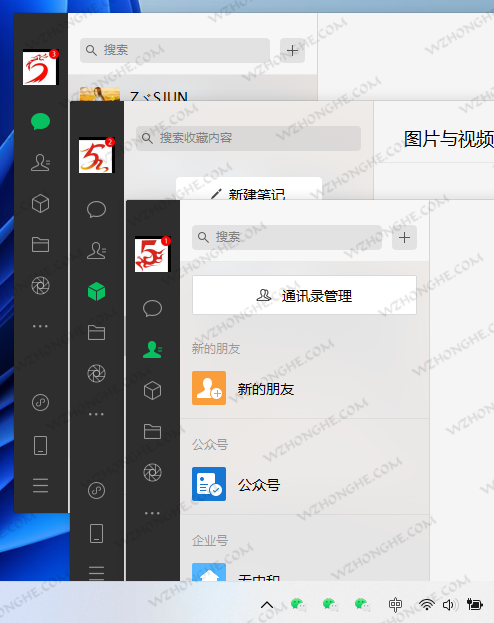Open Chats icon in back WeChat window
This screenshot has width=494, height=623.
tap(41, 121)
